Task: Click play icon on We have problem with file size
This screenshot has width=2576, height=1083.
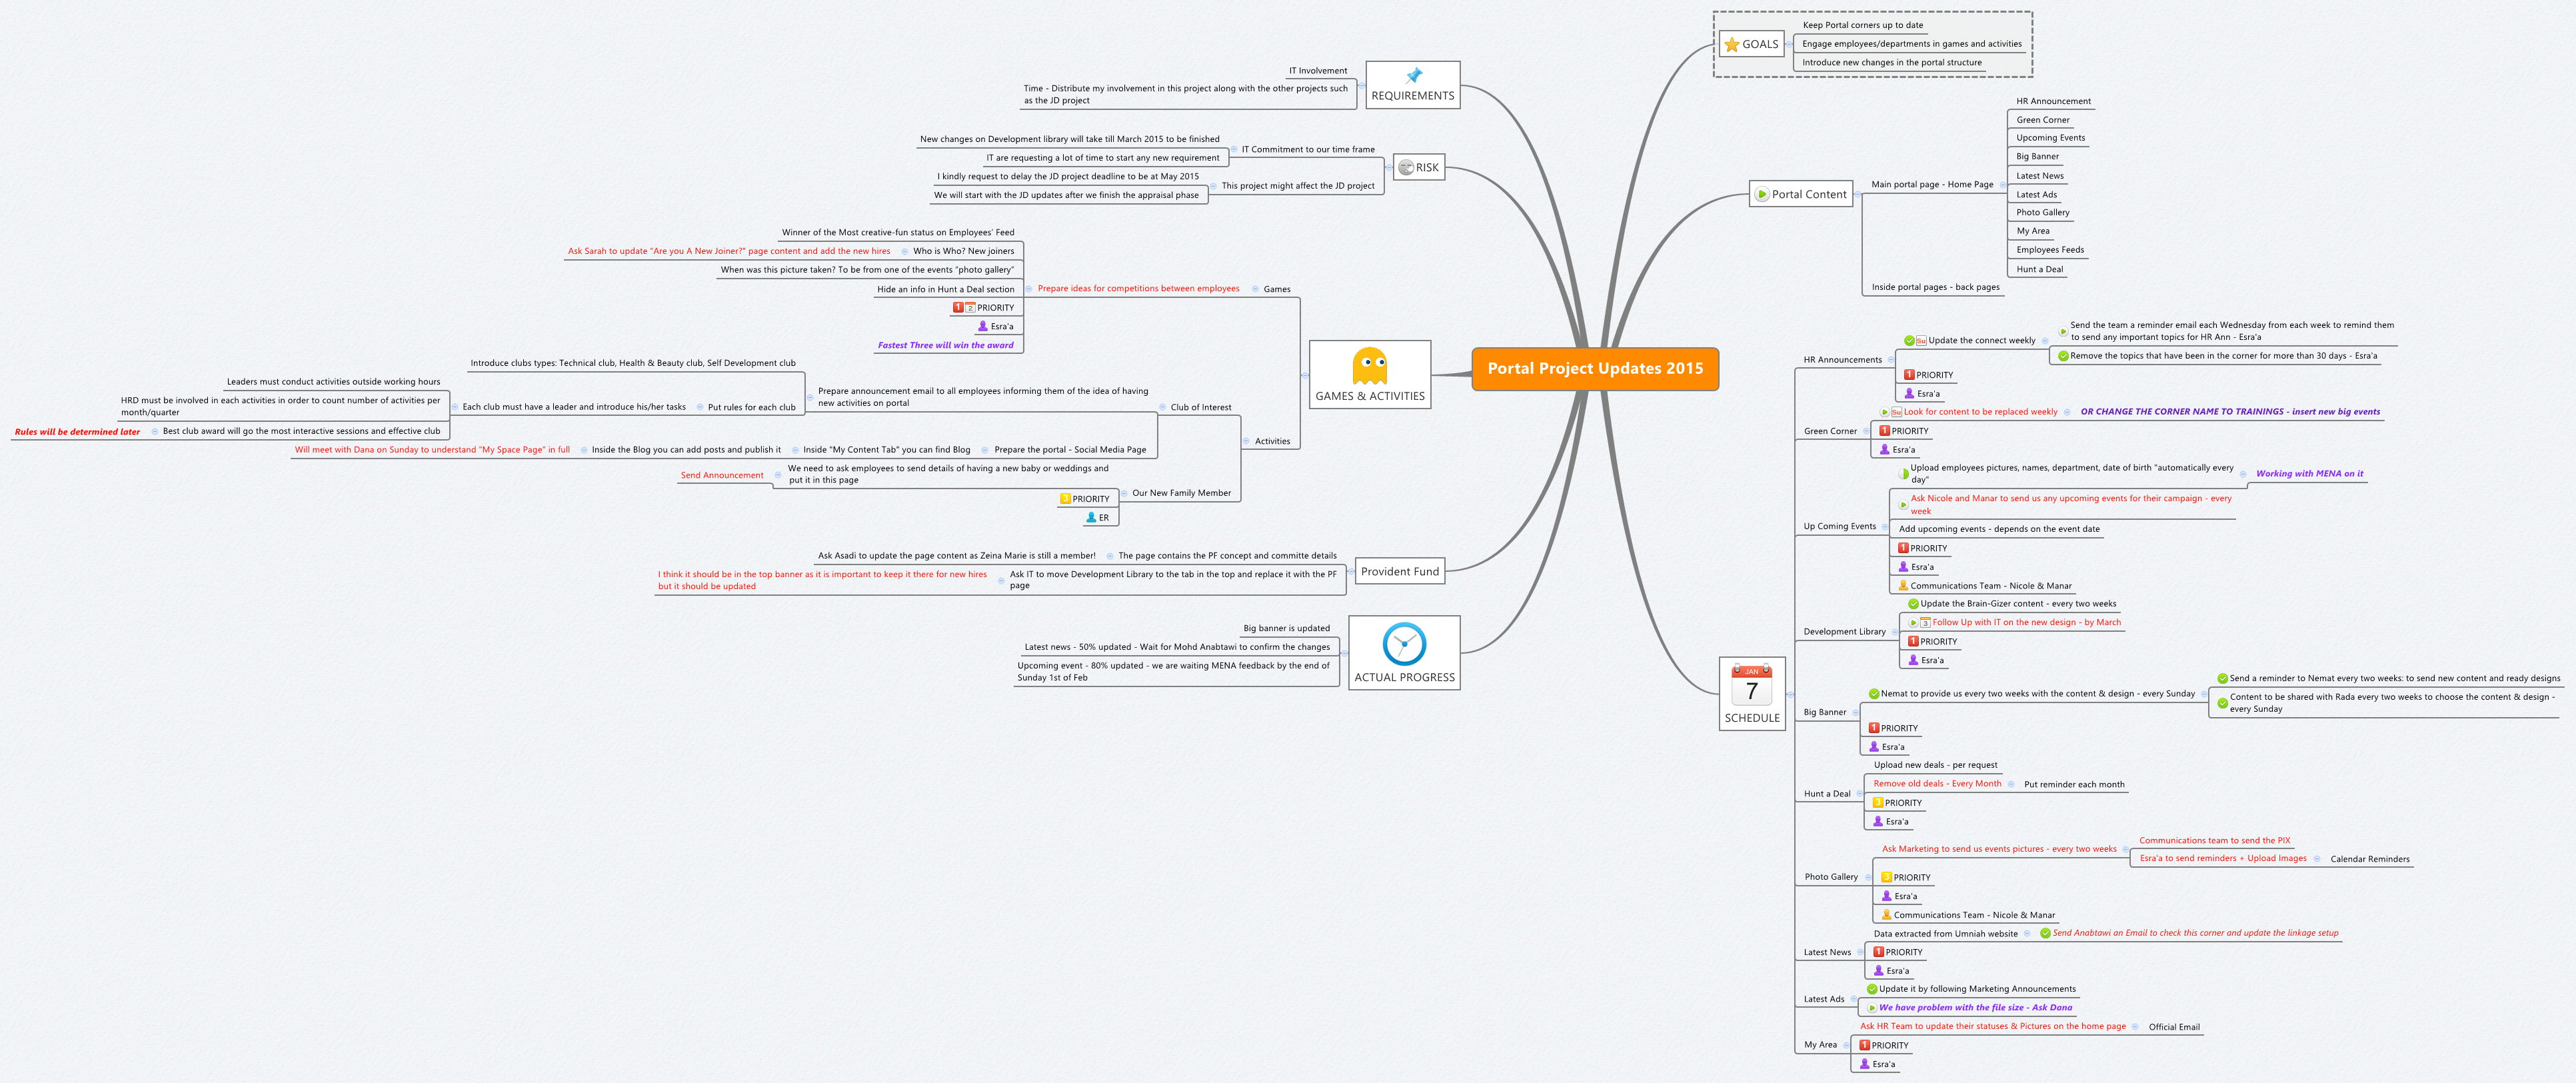Action: (x=1872, y=1008)
